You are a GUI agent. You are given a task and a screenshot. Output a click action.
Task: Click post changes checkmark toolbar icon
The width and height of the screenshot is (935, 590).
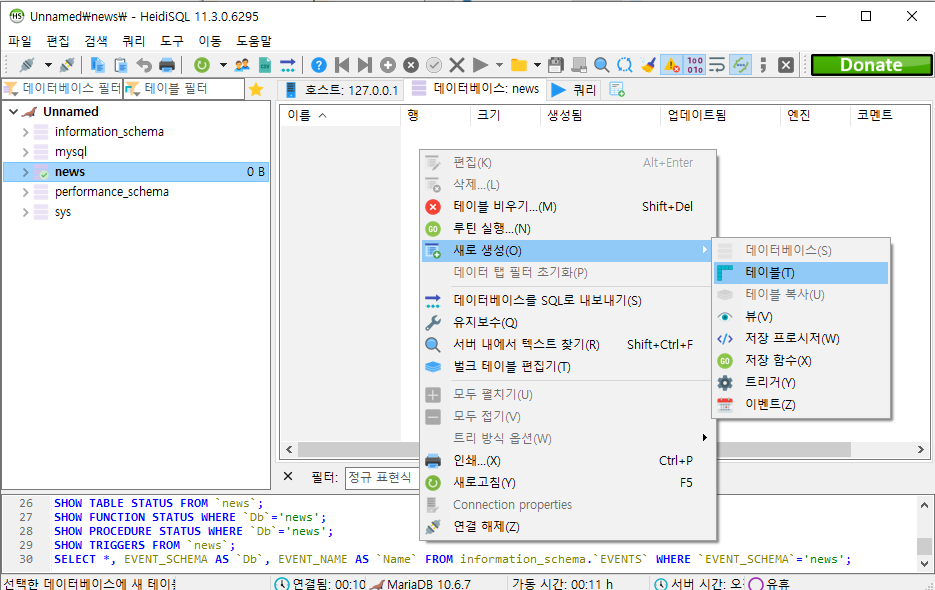click(434, 65)
